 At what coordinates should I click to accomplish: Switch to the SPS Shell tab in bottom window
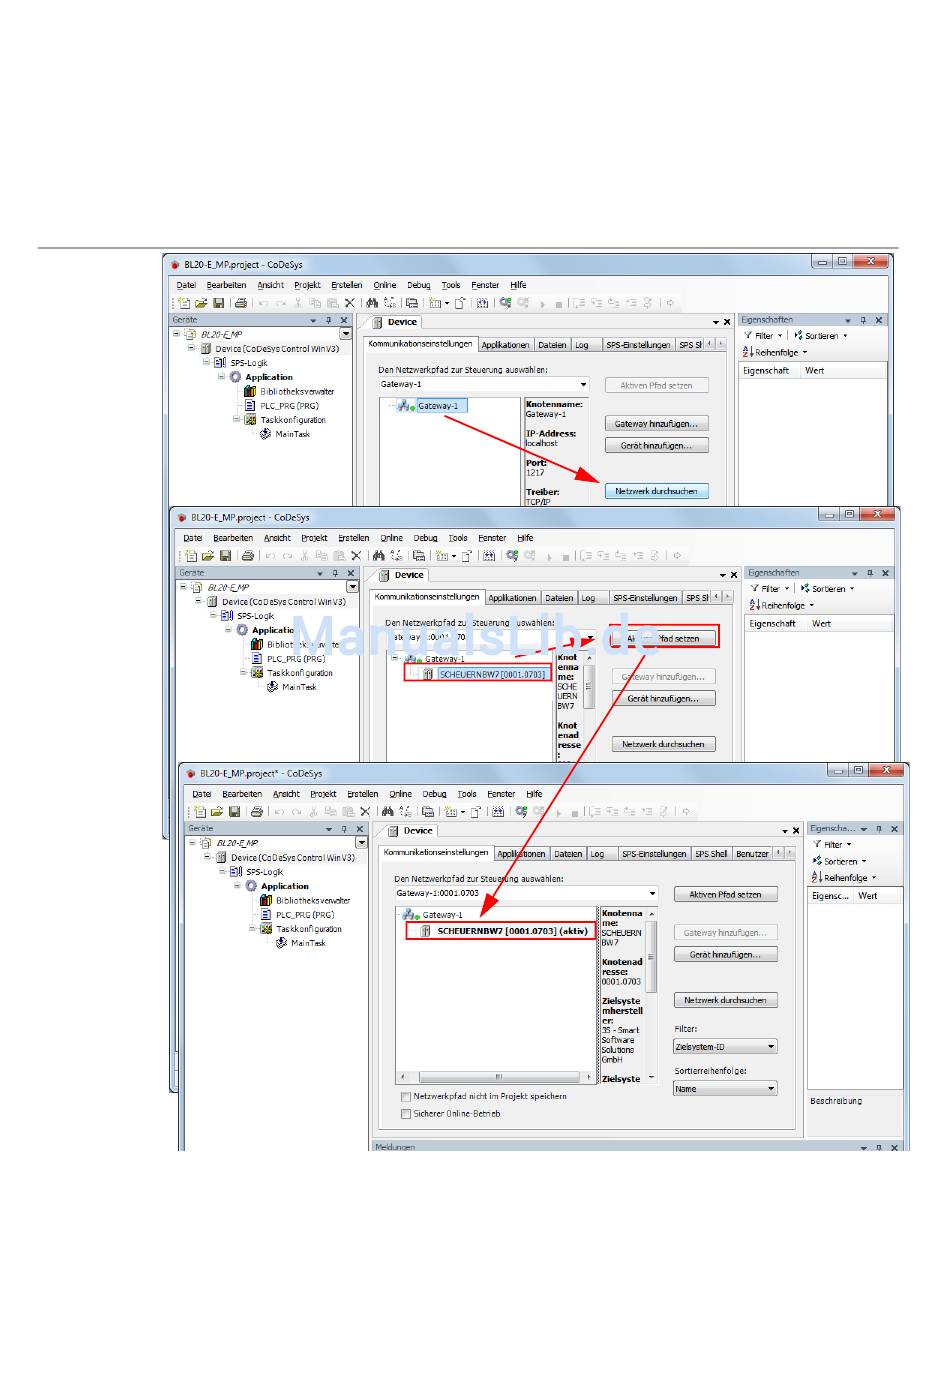(710, 854)
